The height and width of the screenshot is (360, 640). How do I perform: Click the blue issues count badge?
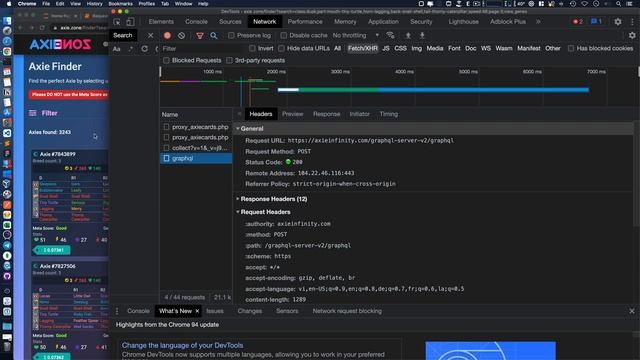tap(596, 22)
